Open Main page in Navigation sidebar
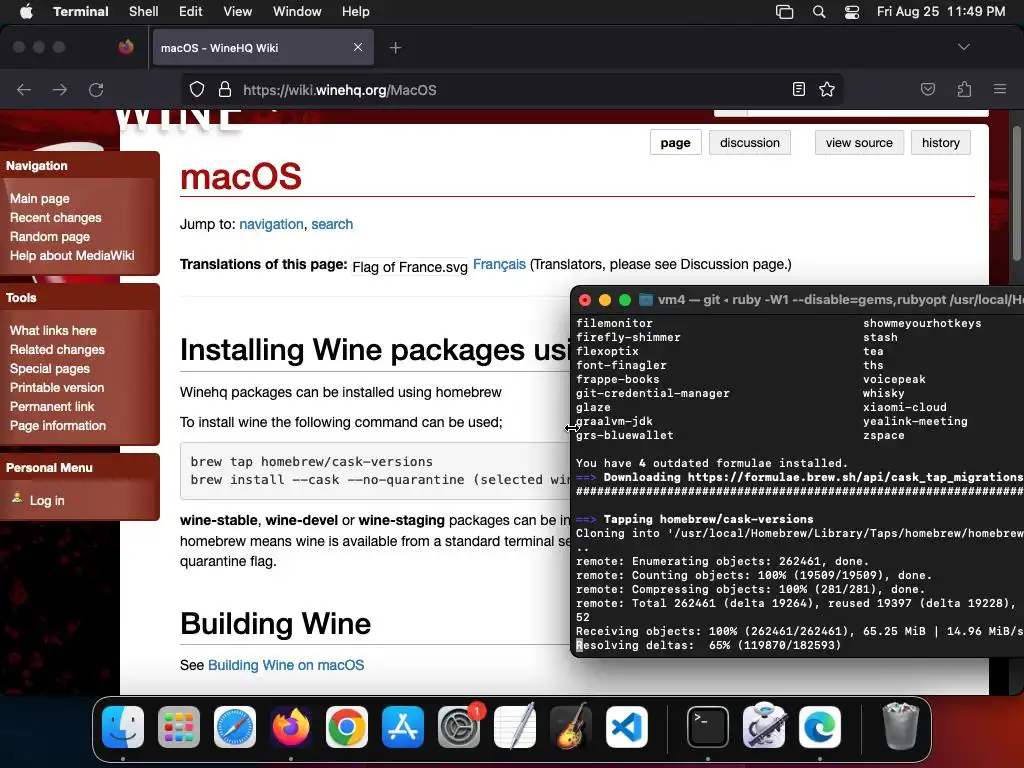 (39, 199)
